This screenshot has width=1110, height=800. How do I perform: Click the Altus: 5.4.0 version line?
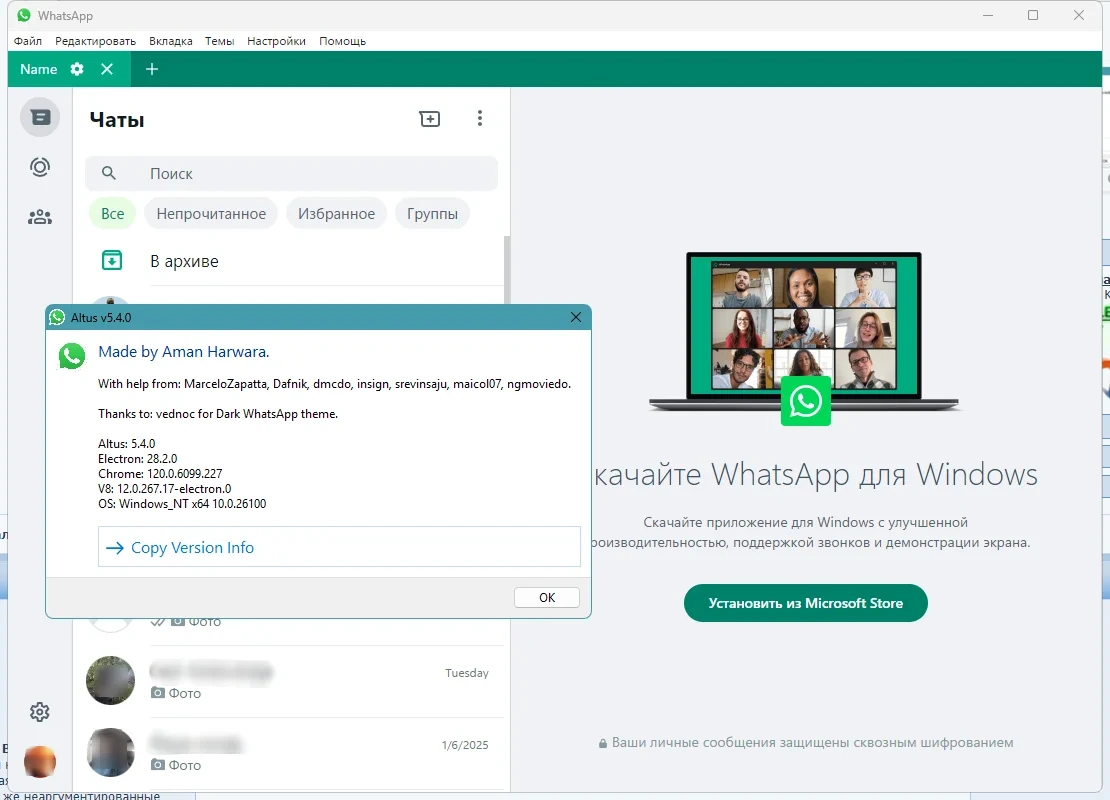point(127,444)
